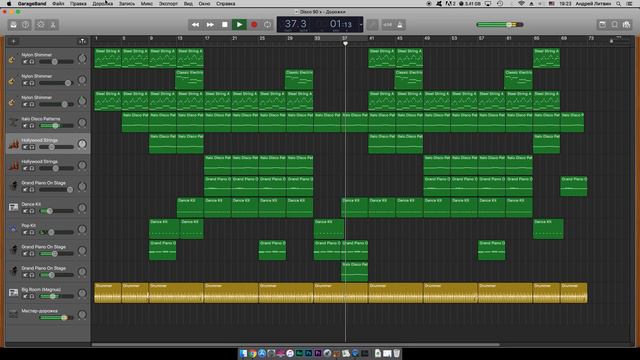
Task: Open the Экспорт menu
Action: pos(168,4)
